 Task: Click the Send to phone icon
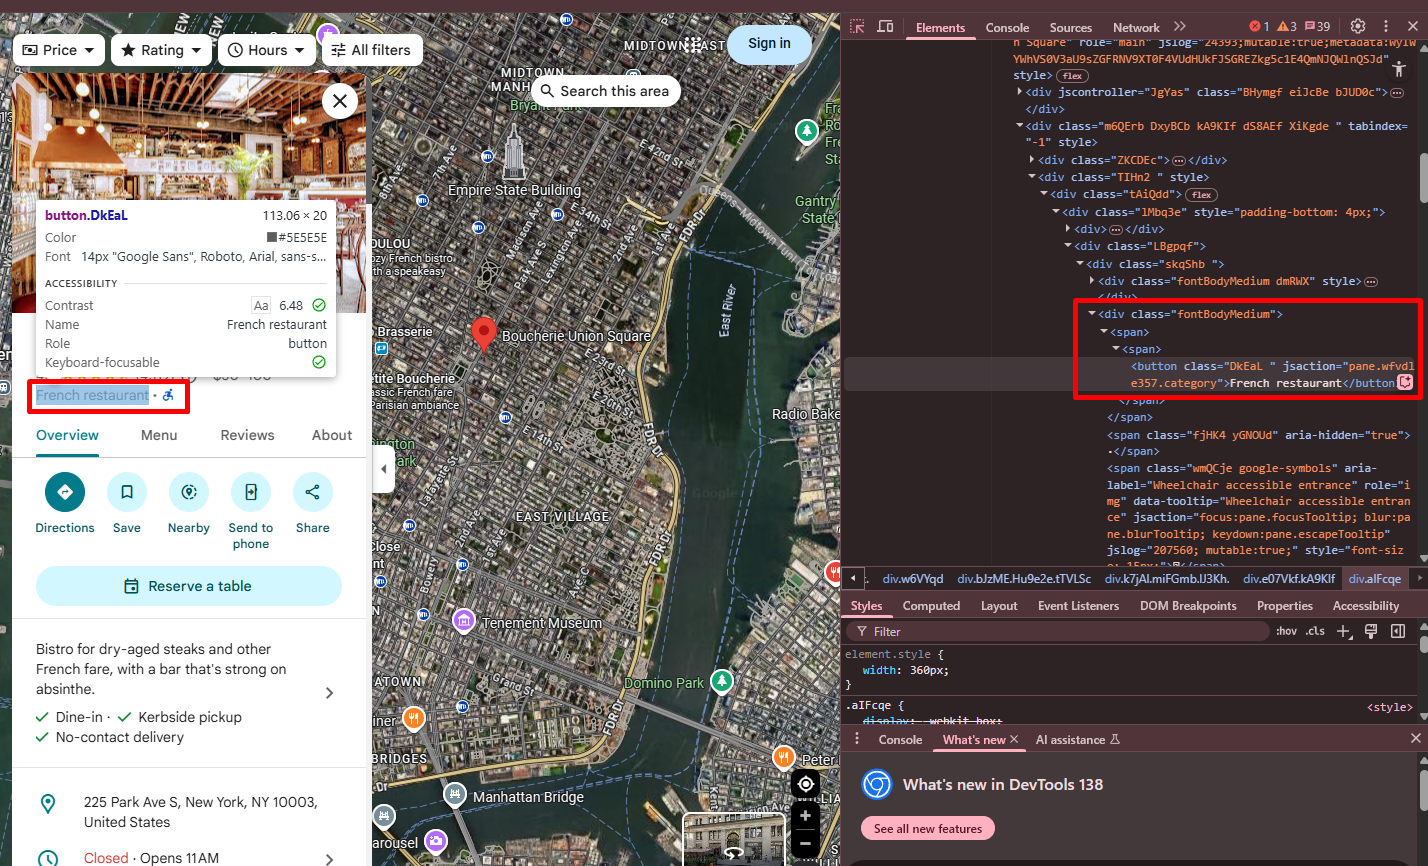(x=251, y=492)
